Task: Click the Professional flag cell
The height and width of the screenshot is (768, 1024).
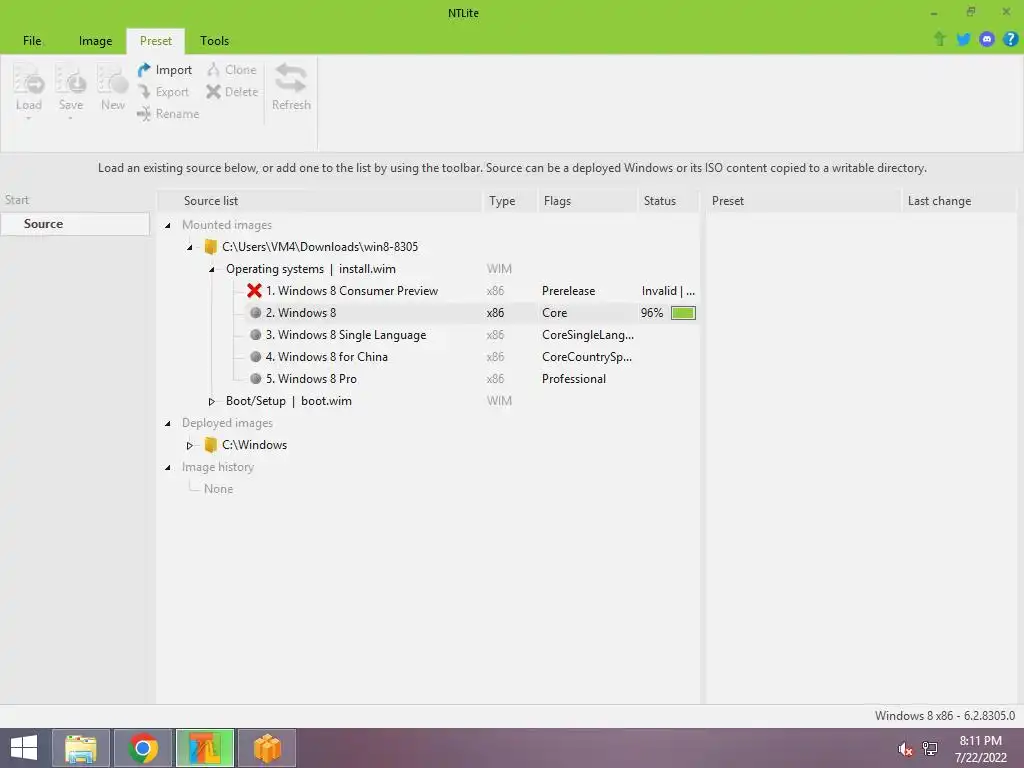Action: click(x=574, y=379)
